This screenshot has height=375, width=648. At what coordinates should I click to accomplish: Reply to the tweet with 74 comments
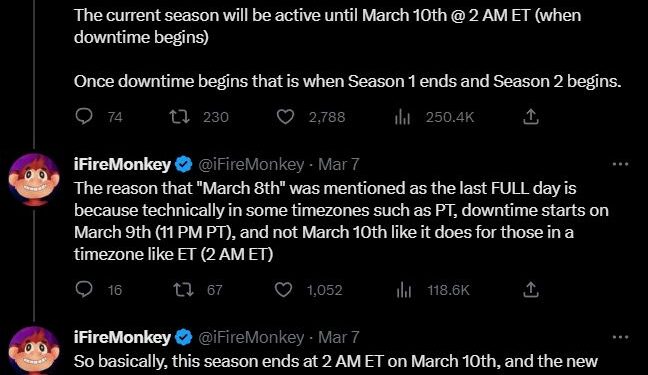pyautogui.click(x=84, y=117)
